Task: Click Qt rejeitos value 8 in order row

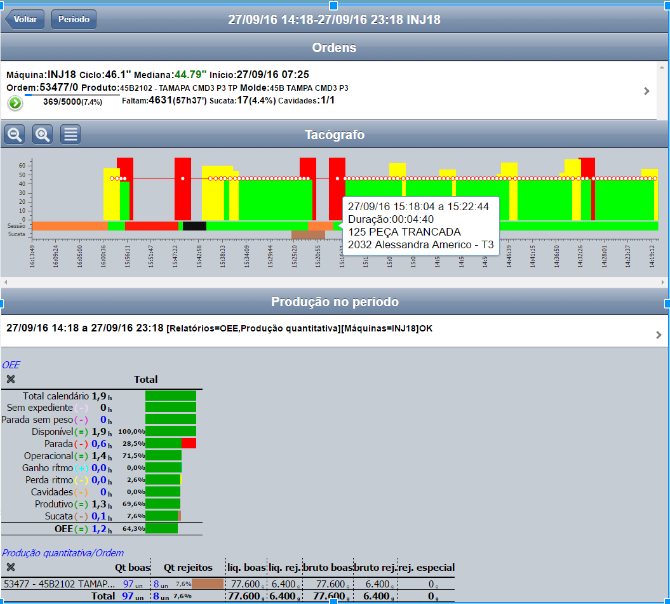Action: (x=156, y=584)
